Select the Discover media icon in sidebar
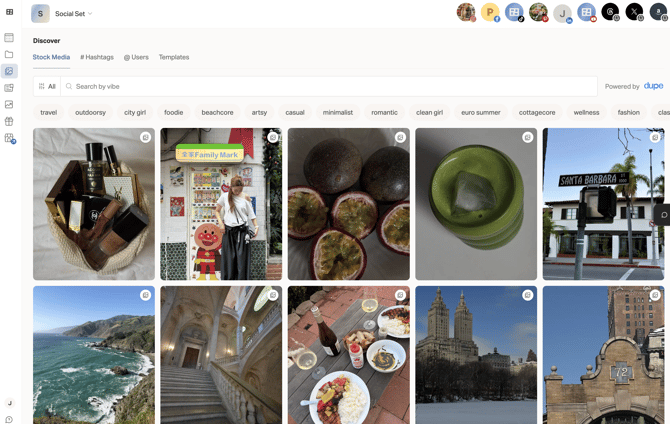670x424 pixels. (9, 71)
